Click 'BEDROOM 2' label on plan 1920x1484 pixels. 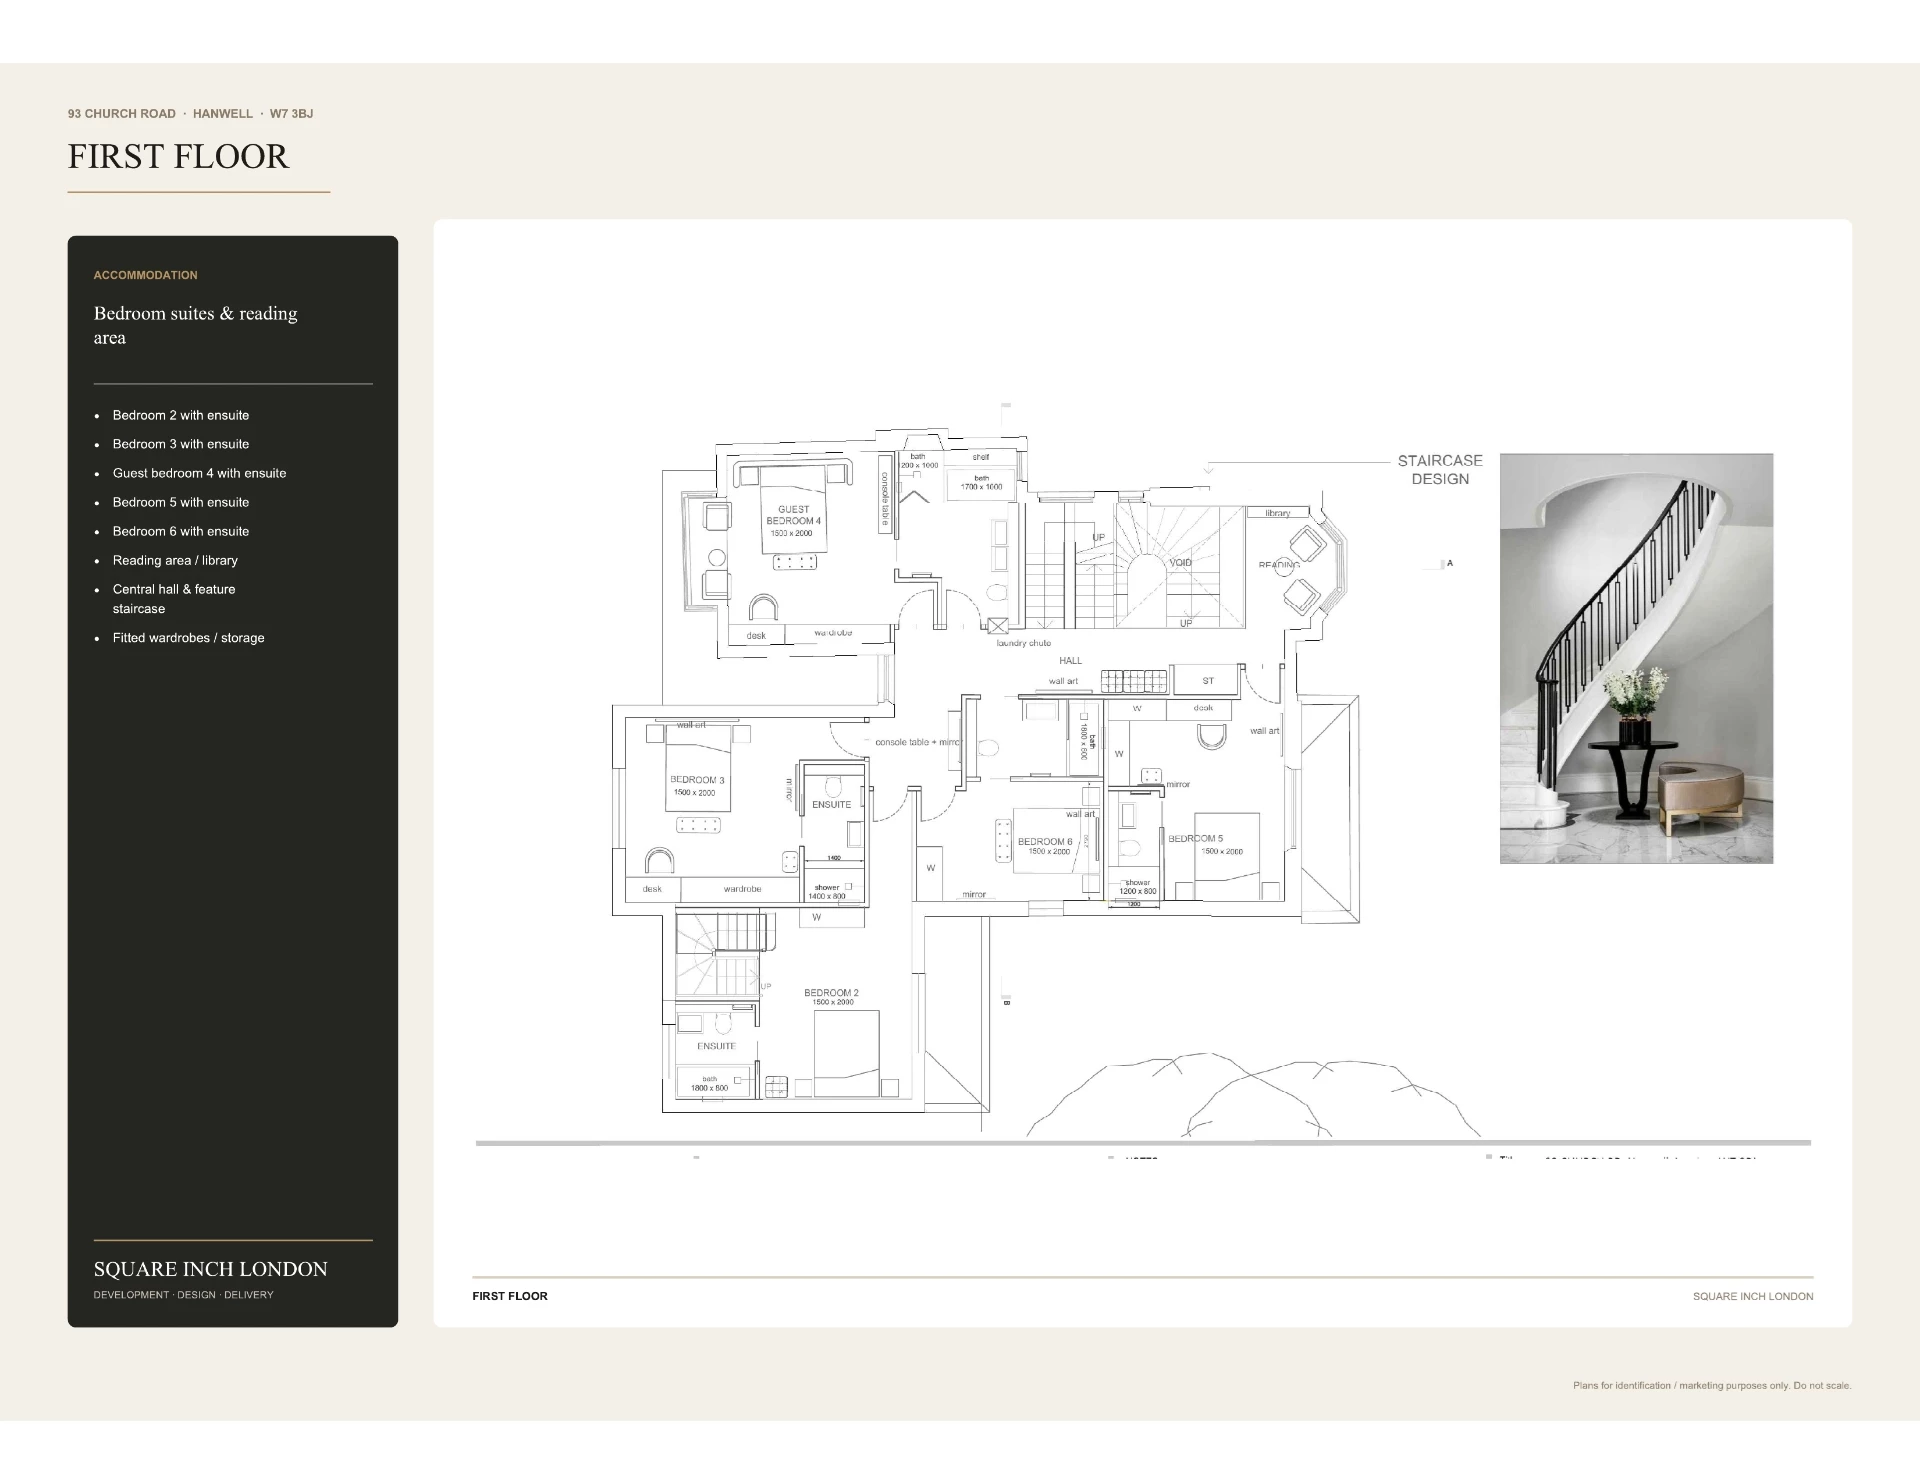click(x=831, y=993)
